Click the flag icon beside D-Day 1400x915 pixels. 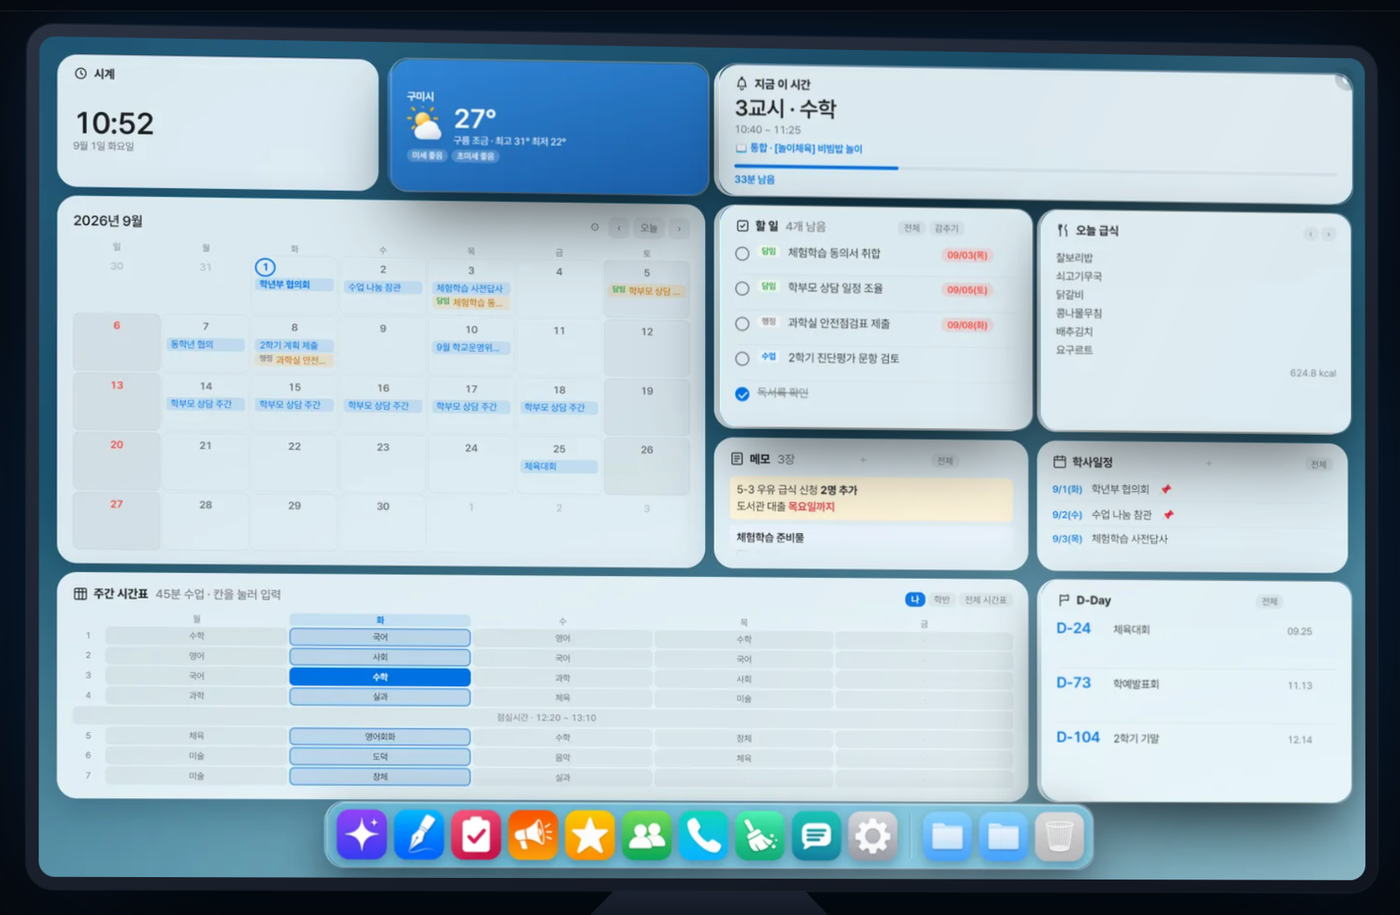click(1063, 600)
